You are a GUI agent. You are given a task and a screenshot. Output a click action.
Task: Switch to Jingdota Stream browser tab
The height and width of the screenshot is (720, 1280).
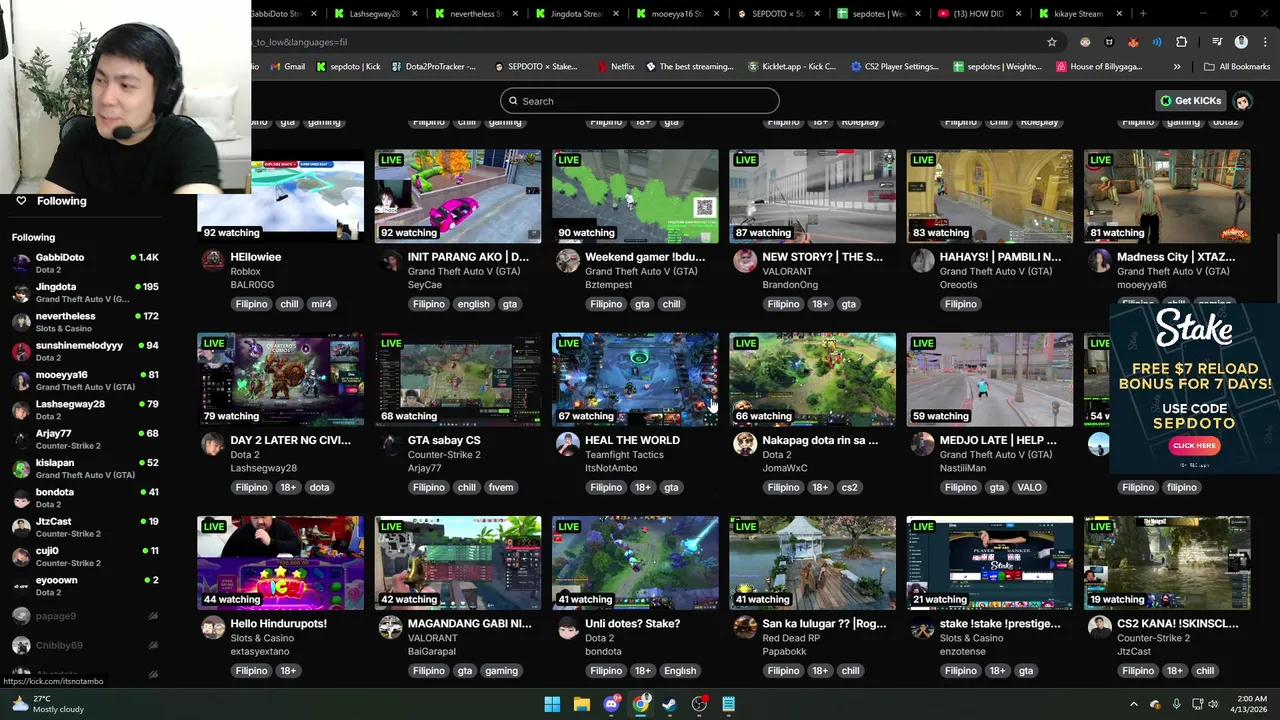575,14
